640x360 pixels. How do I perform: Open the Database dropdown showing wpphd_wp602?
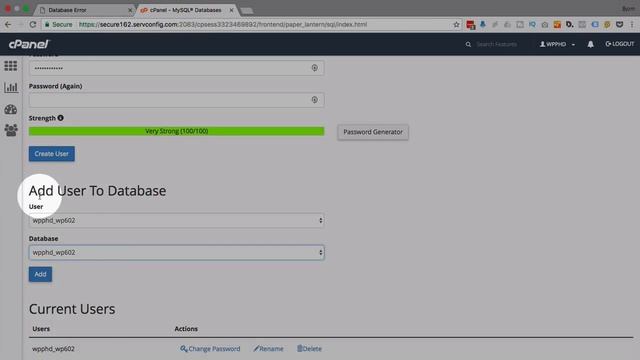176,252
